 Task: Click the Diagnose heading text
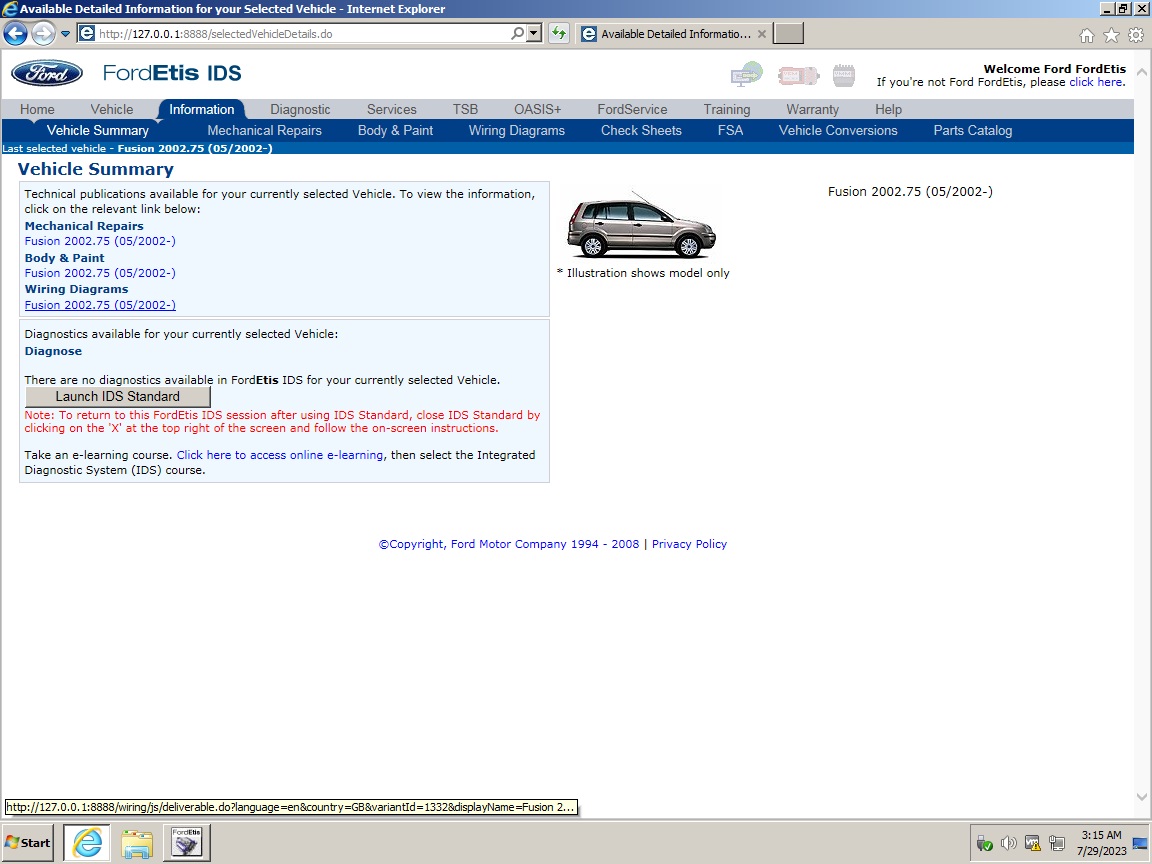(x=54, y=351)
